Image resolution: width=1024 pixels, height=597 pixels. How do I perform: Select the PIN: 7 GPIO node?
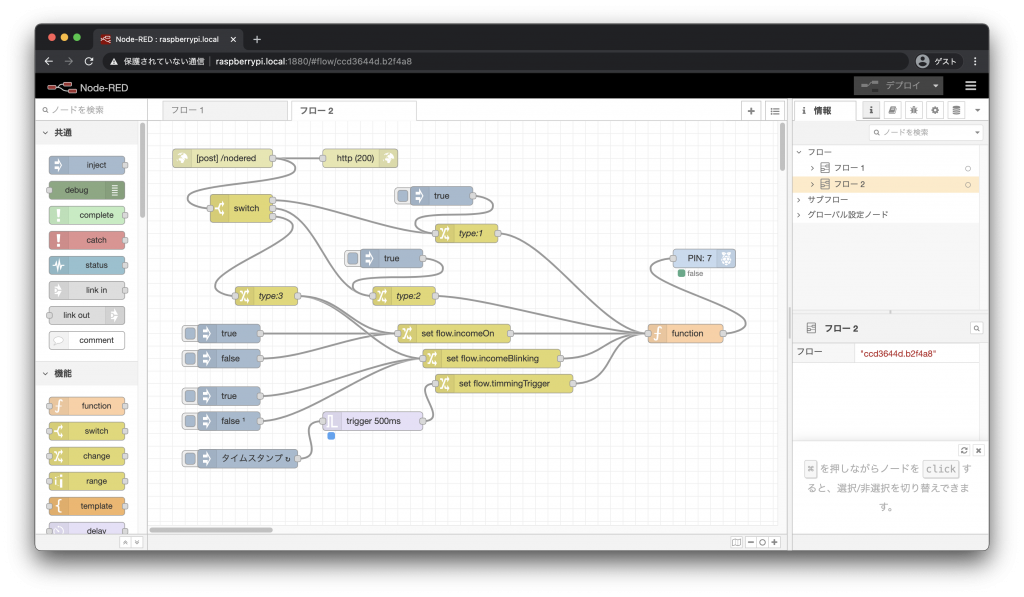704,258
